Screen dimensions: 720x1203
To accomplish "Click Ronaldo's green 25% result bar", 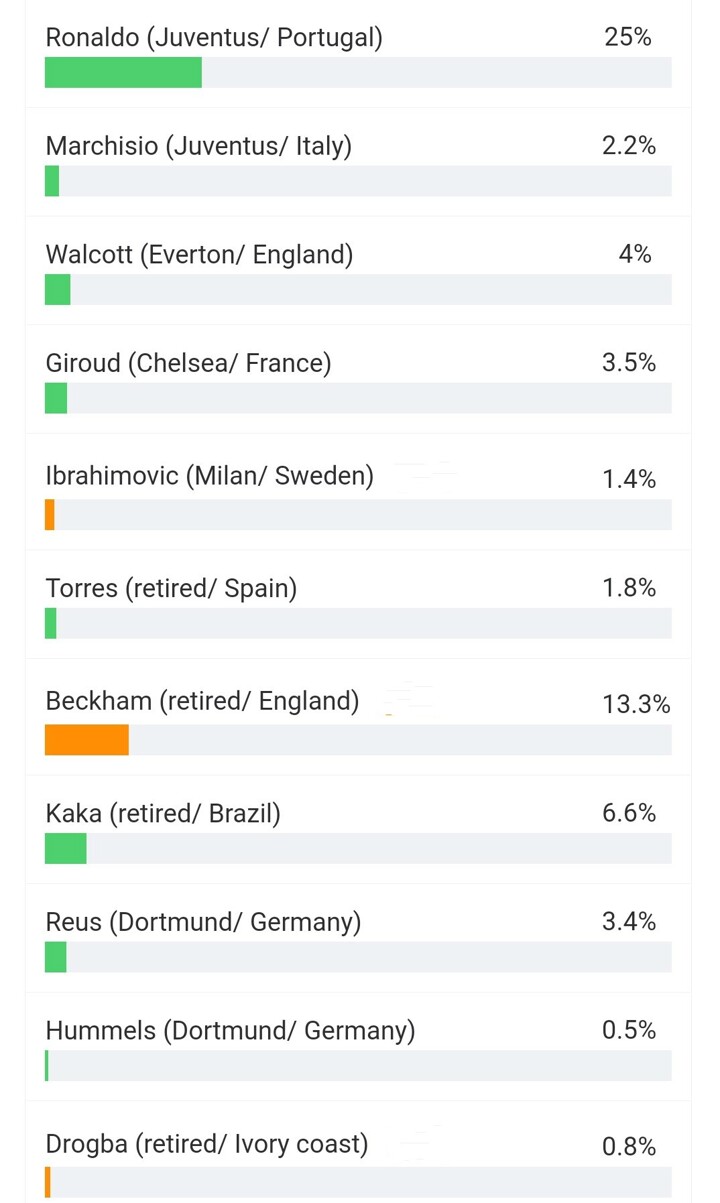I will click(x=123, y=73).
